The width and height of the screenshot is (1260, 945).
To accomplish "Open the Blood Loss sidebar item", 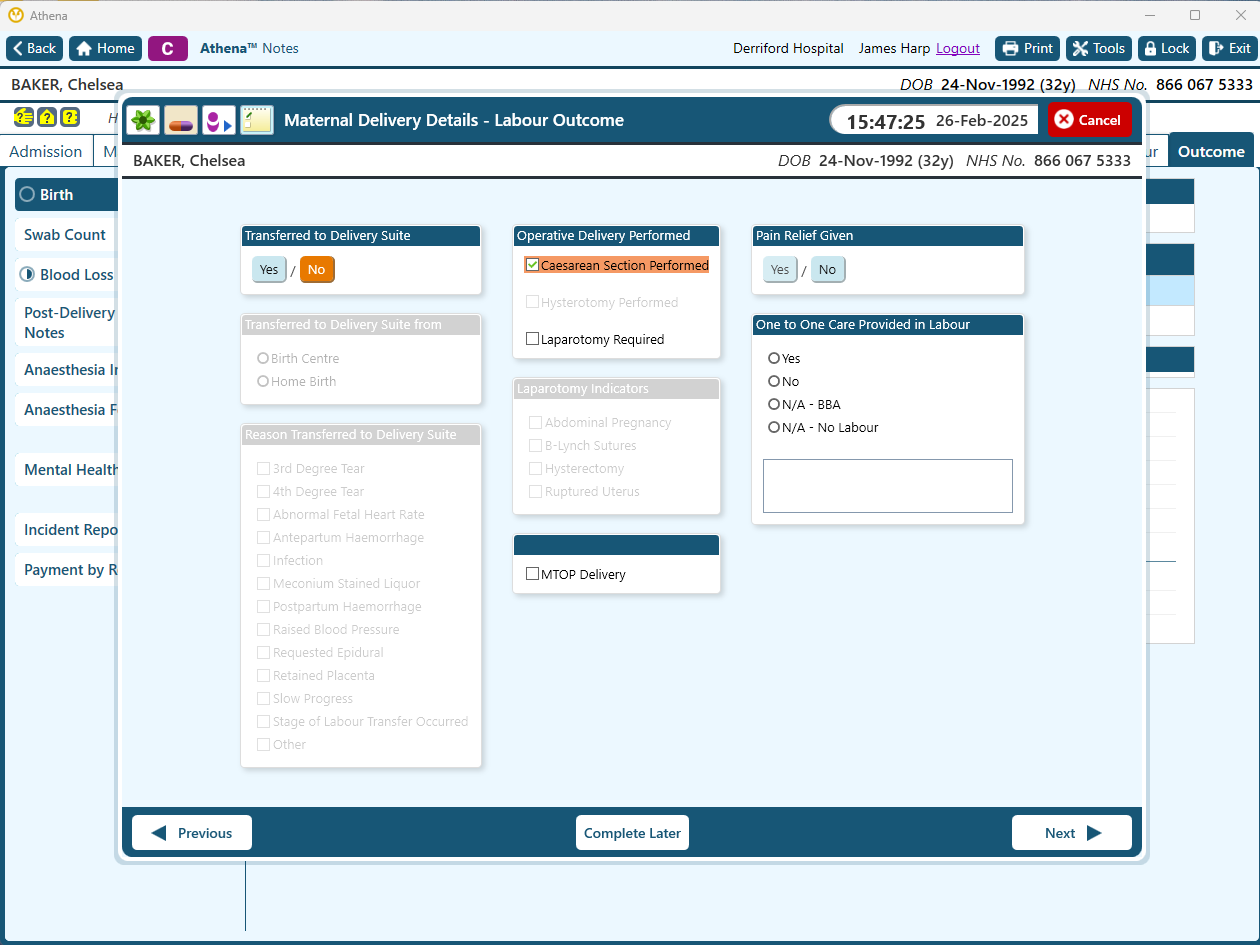I will tap(66, 275).
